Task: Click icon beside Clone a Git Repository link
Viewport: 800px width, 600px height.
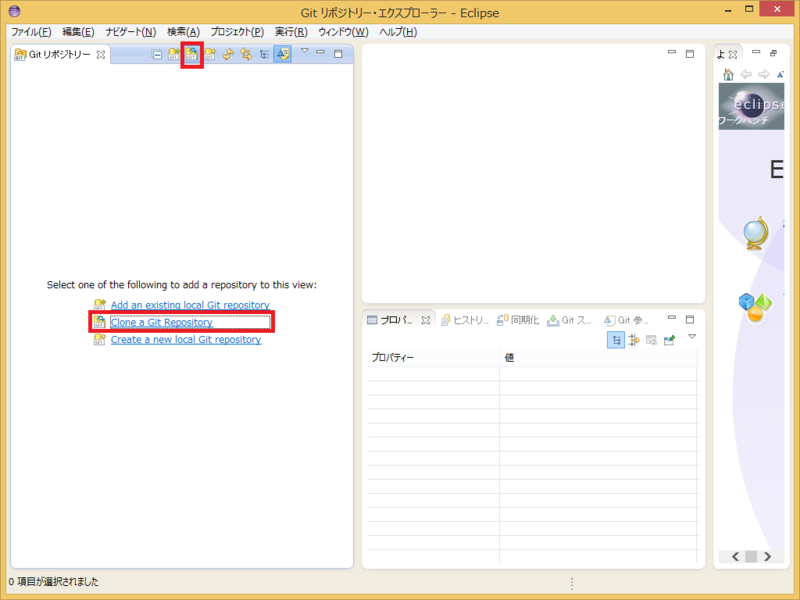Action: [x=99, y=322]
